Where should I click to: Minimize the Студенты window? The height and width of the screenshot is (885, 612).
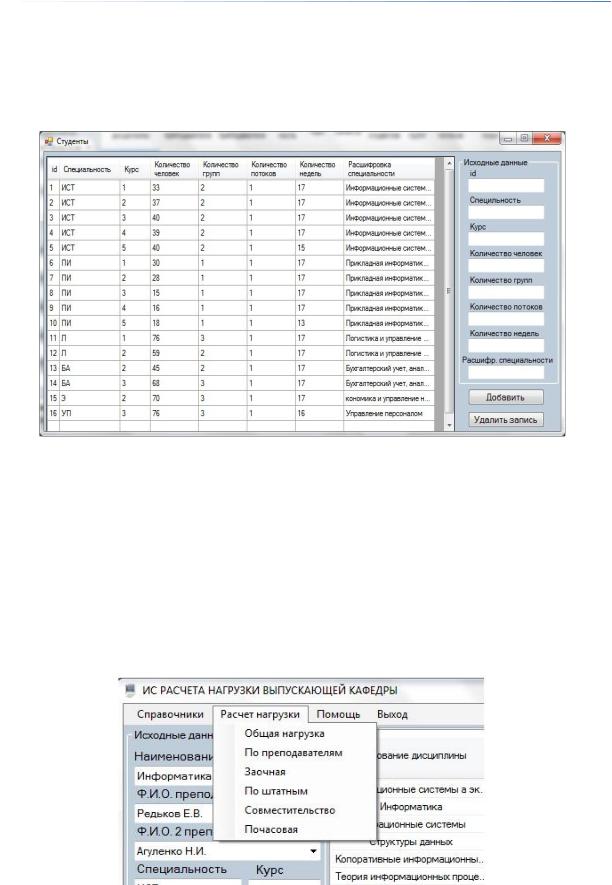tap(508, 139)
